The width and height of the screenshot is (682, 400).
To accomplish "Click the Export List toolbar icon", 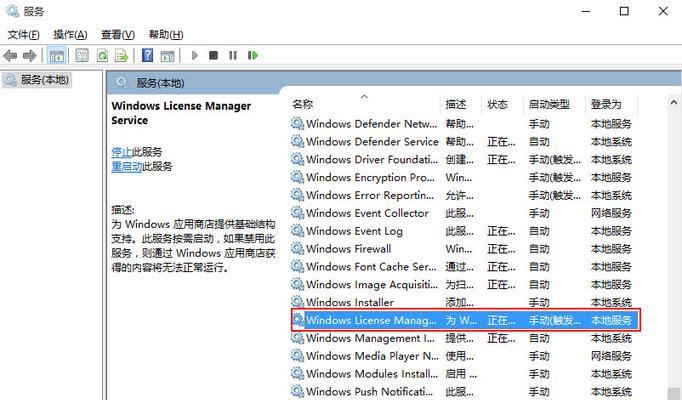I will click(x=121, y=56).
